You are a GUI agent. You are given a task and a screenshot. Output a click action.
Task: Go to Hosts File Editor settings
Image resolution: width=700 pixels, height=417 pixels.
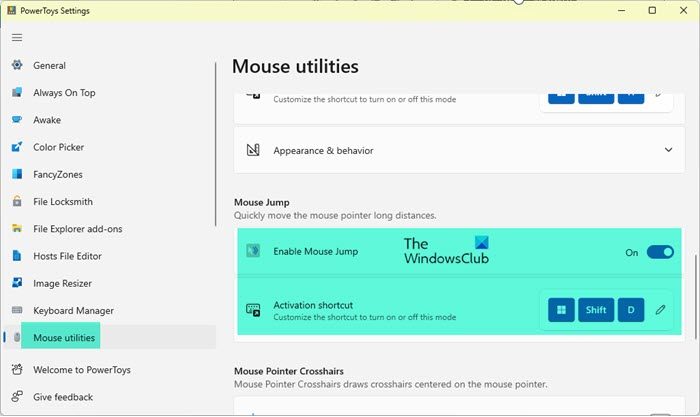[x=67, y=256]
